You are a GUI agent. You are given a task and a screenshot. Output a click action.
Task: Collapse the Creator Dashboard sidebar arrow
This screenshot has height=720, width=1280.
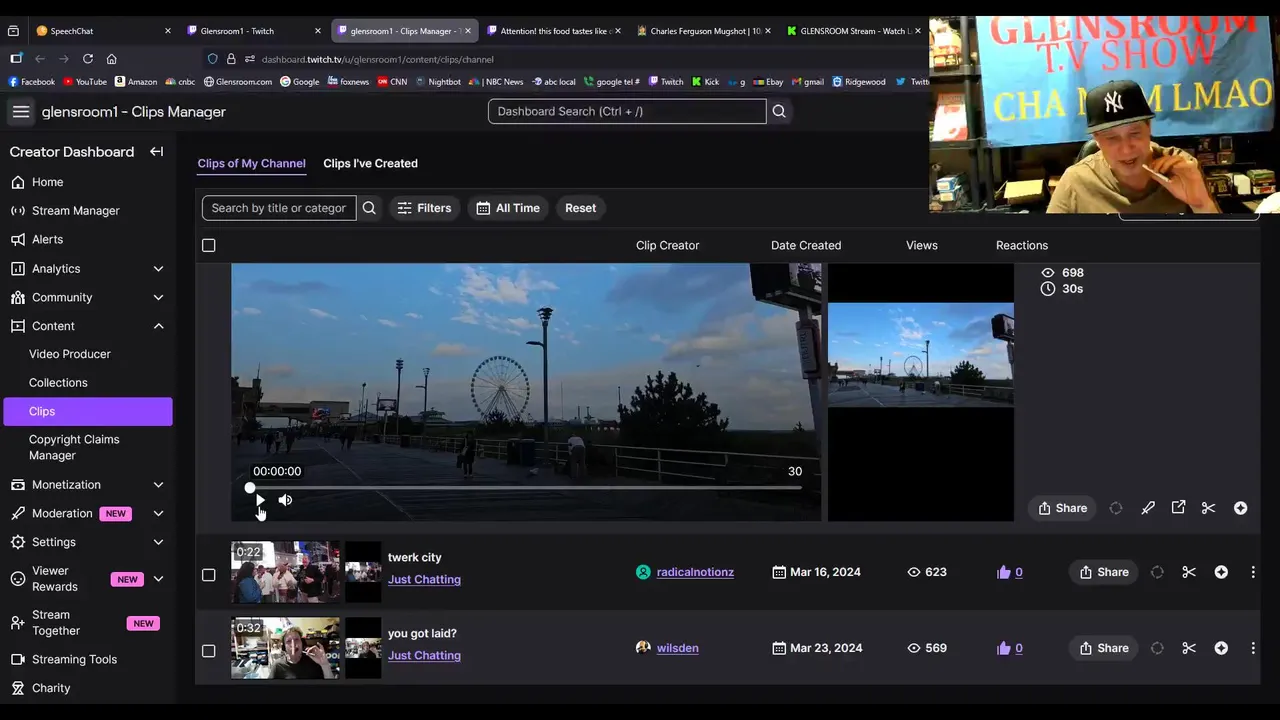point(157,152)
